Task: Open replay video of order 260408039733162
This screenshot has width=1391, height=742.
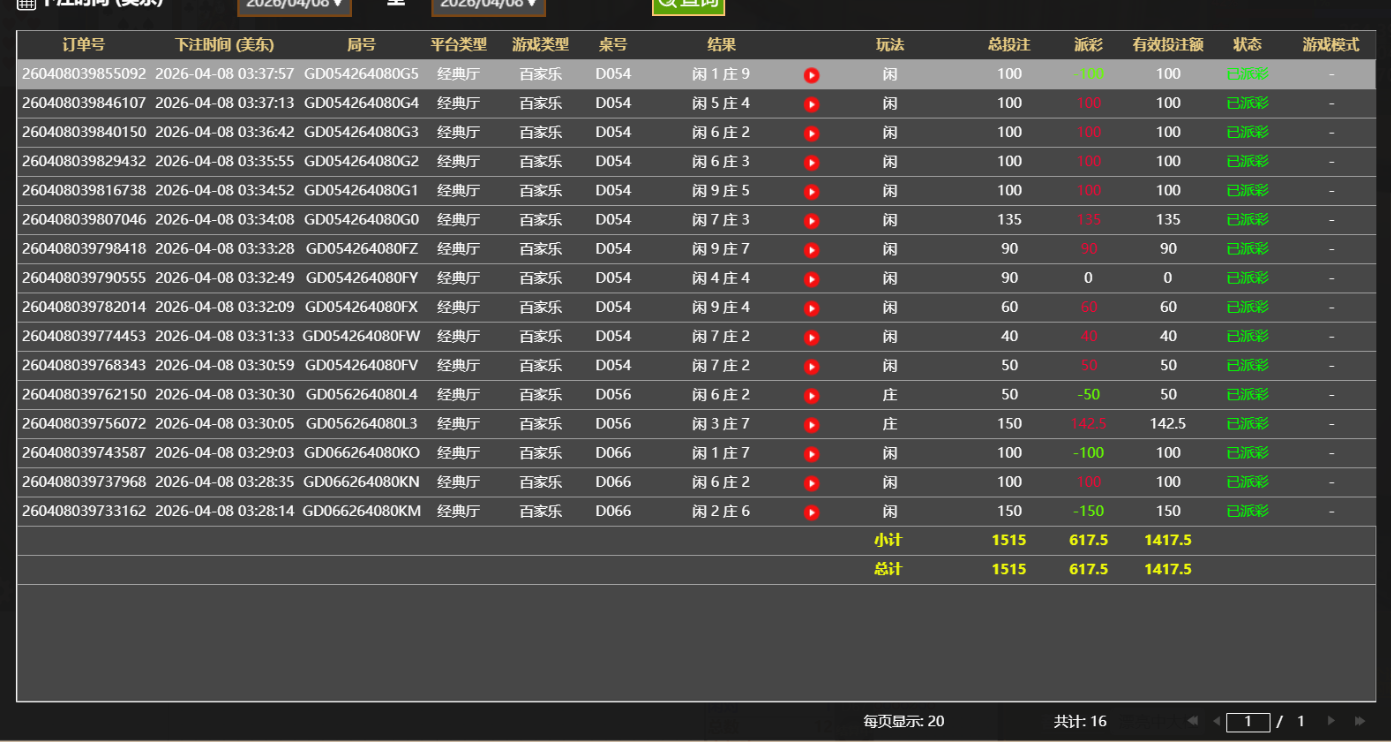Action: (811, 510)
